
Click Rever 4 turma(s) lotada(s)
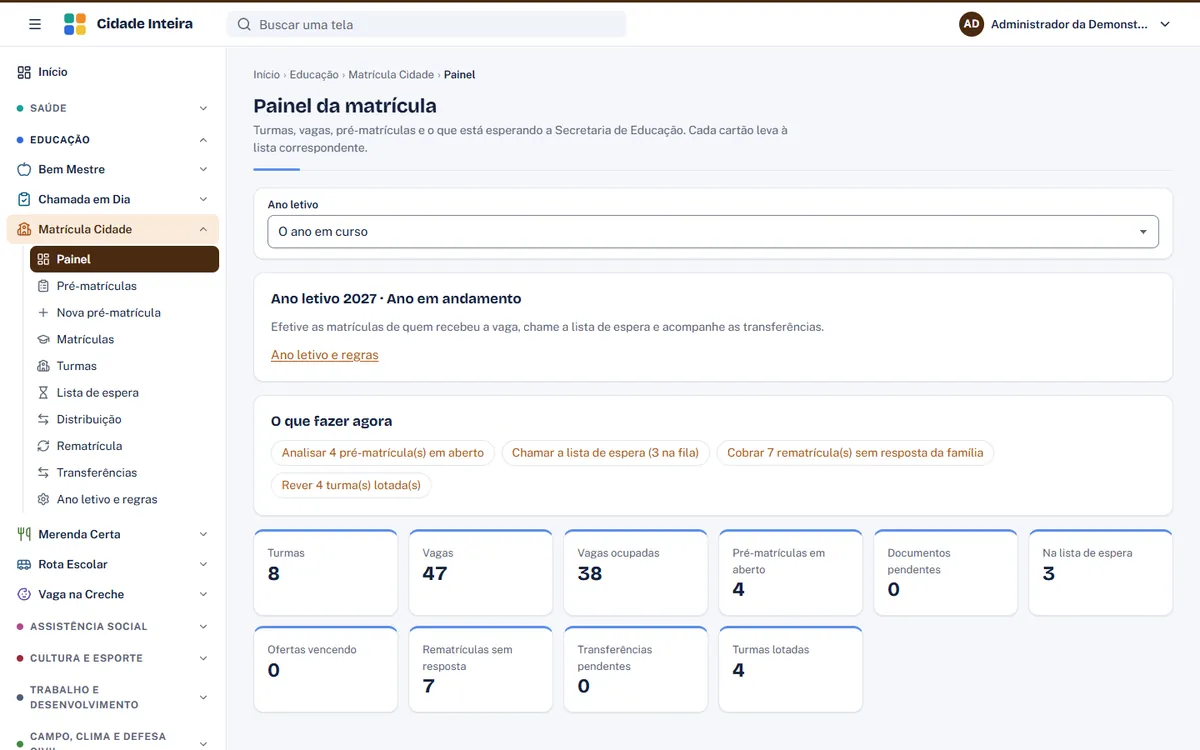[x=351, y=486]
